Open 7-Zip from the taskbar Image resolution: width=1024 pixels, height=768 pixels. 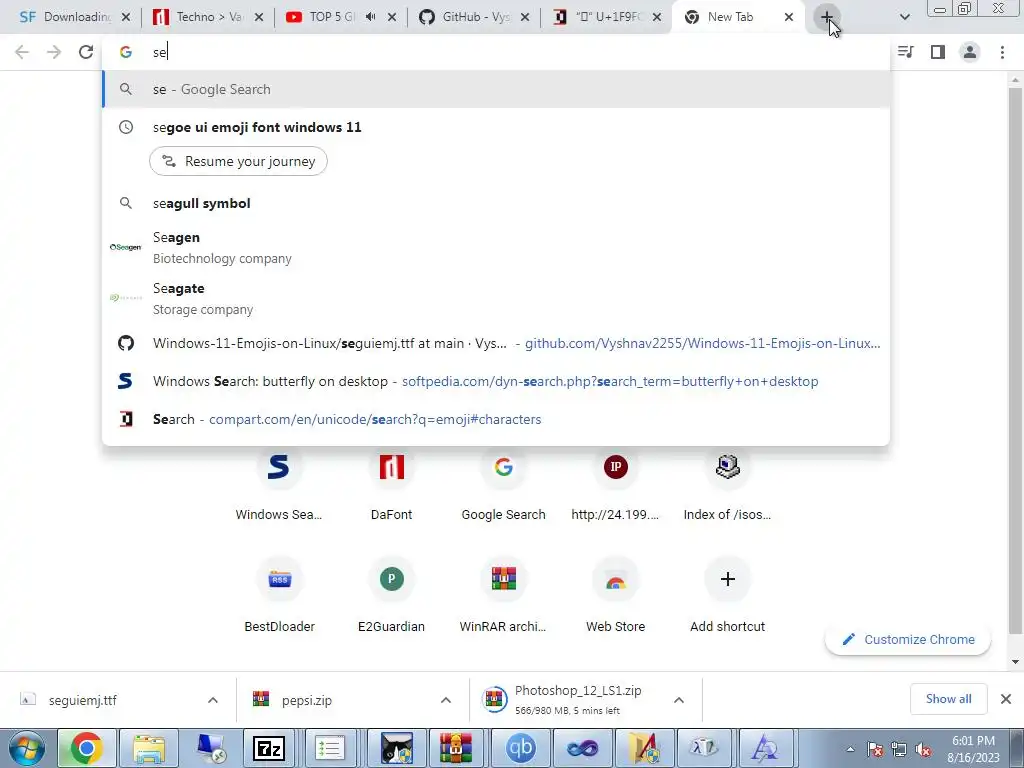[x=269, y=748]
